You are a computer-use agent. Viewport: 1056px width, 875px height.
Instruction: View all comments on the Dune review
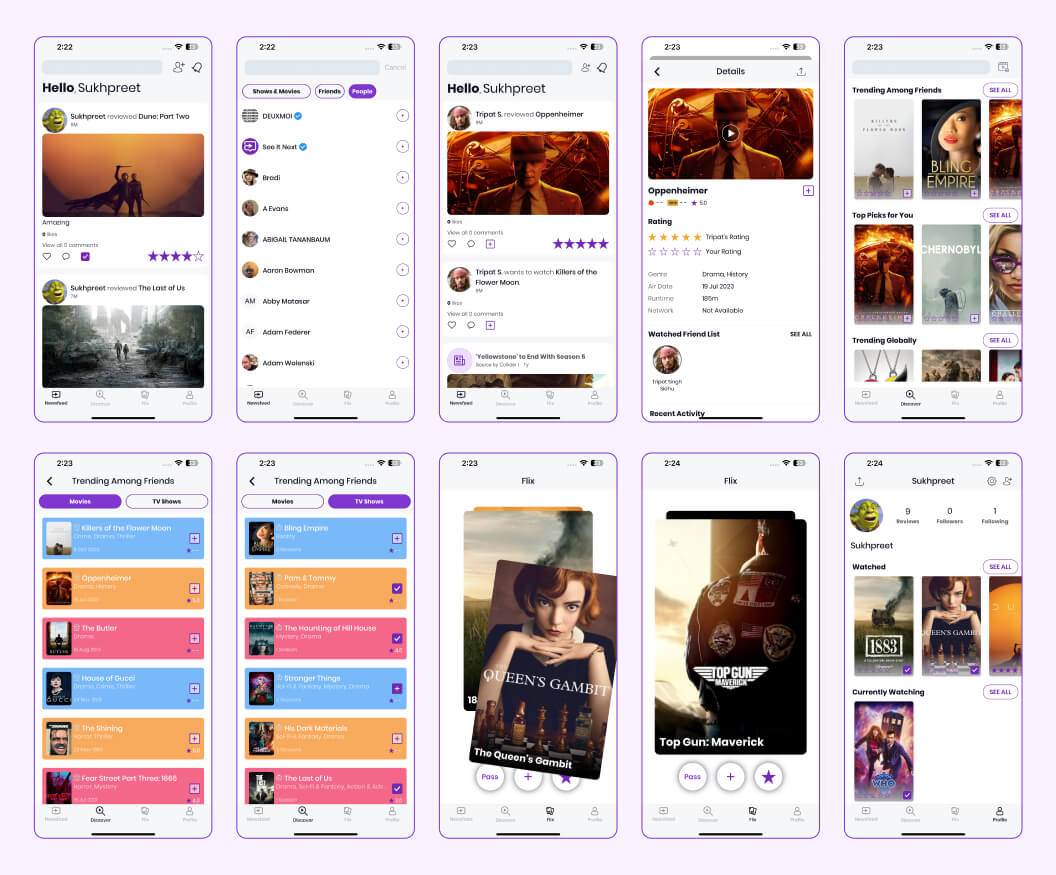click(x=70, y=245)
